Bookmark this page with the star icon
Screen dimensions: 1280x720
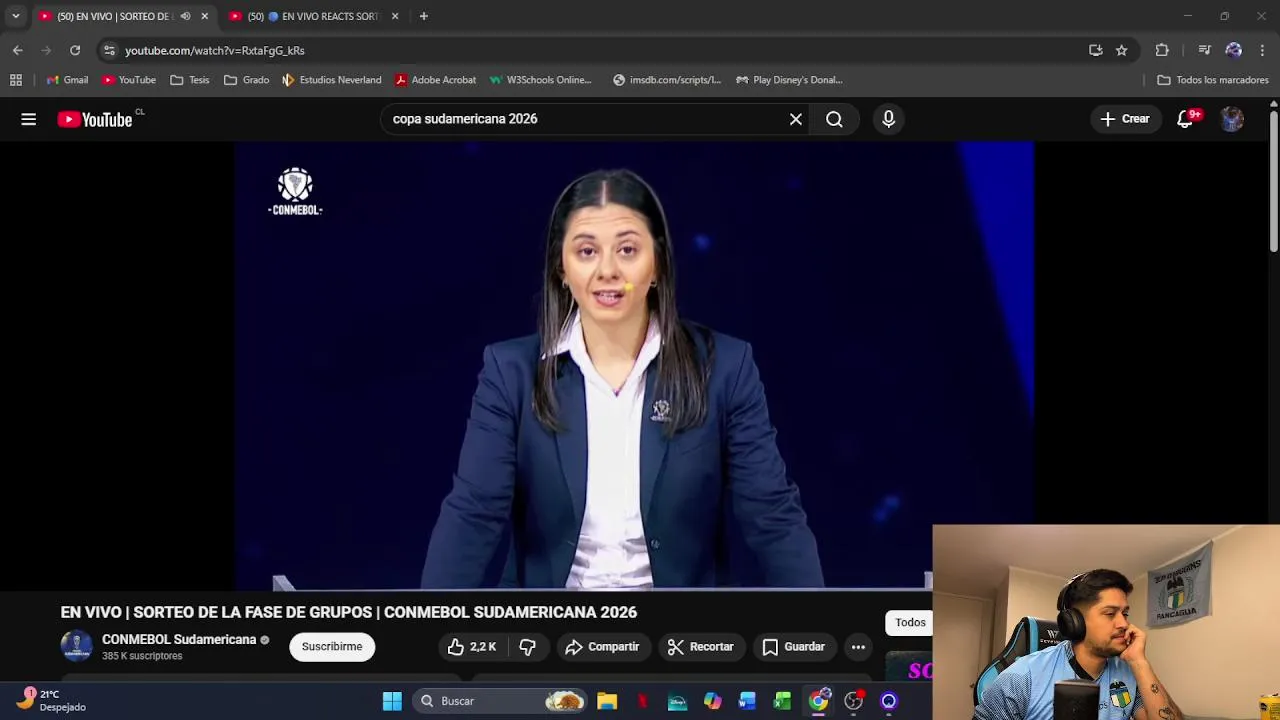1121,50
